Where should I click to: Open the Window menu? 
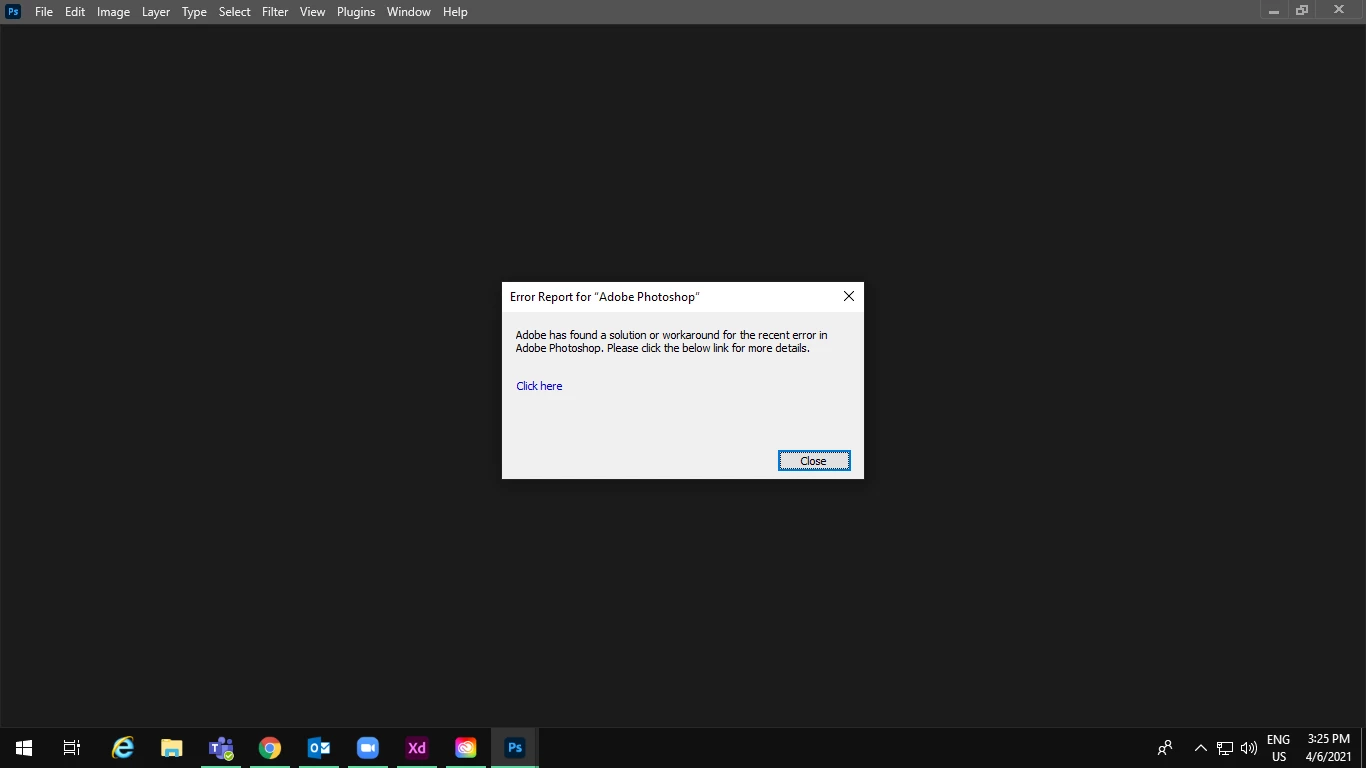pos(409,12)
